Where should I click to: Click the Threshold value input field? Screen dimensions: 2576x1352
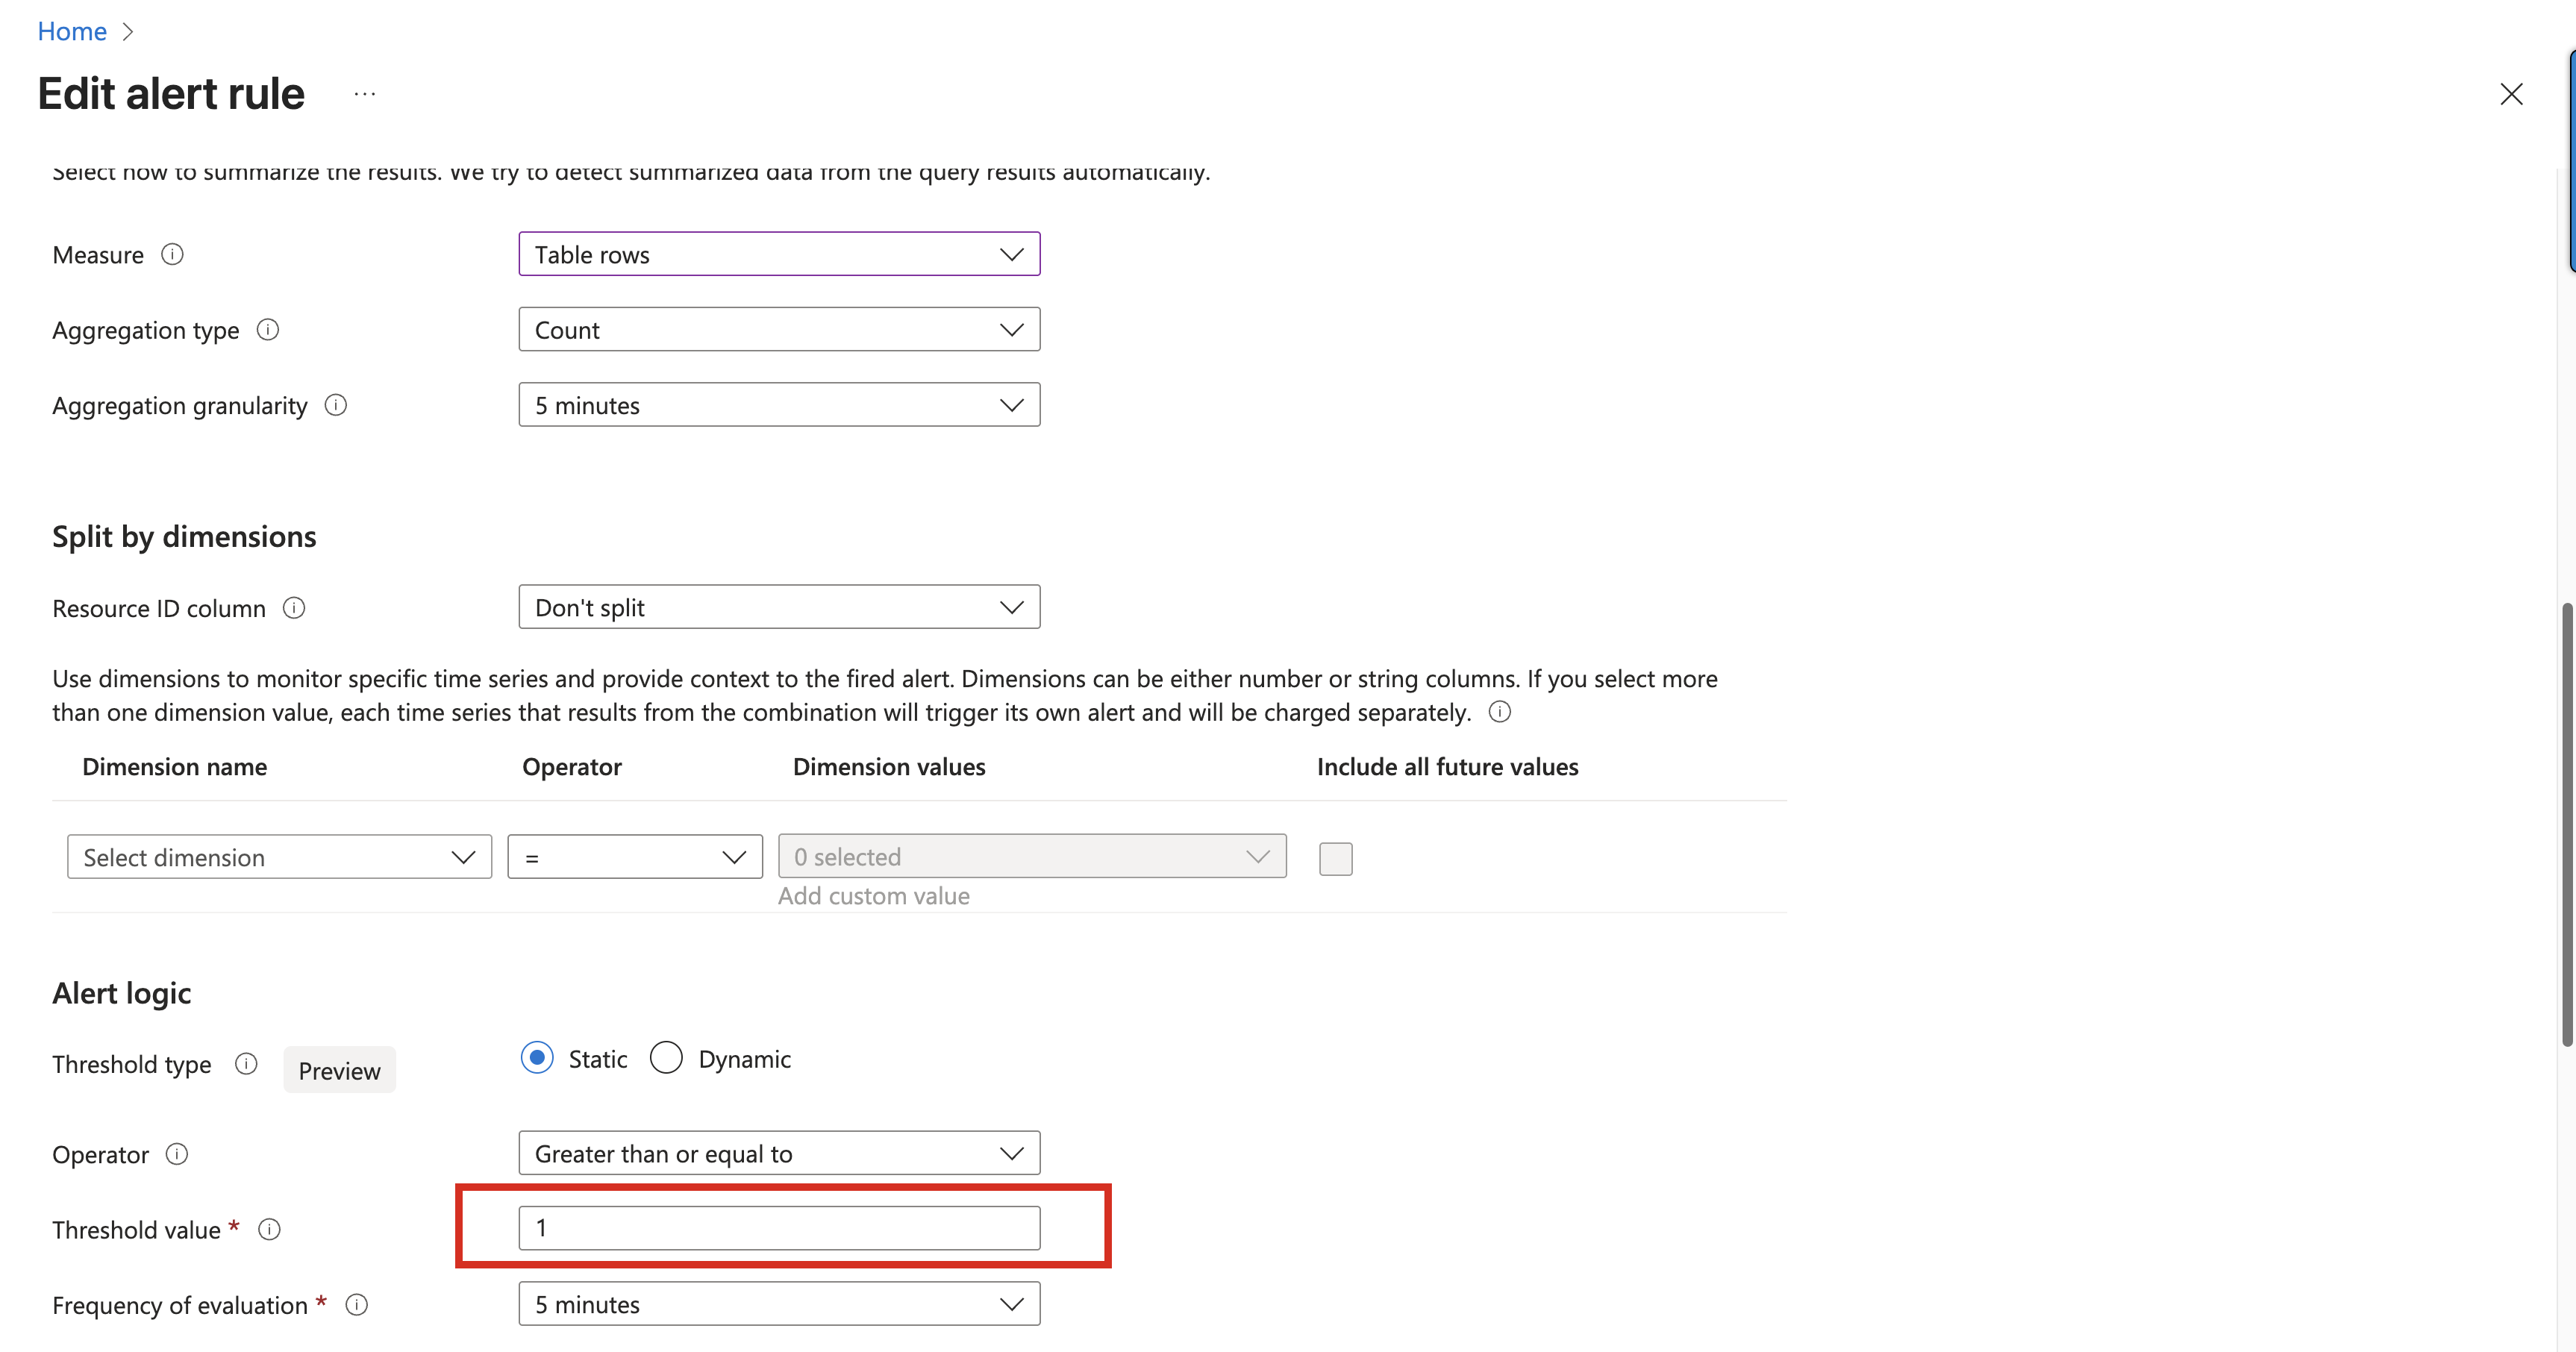coord(779,1228)
